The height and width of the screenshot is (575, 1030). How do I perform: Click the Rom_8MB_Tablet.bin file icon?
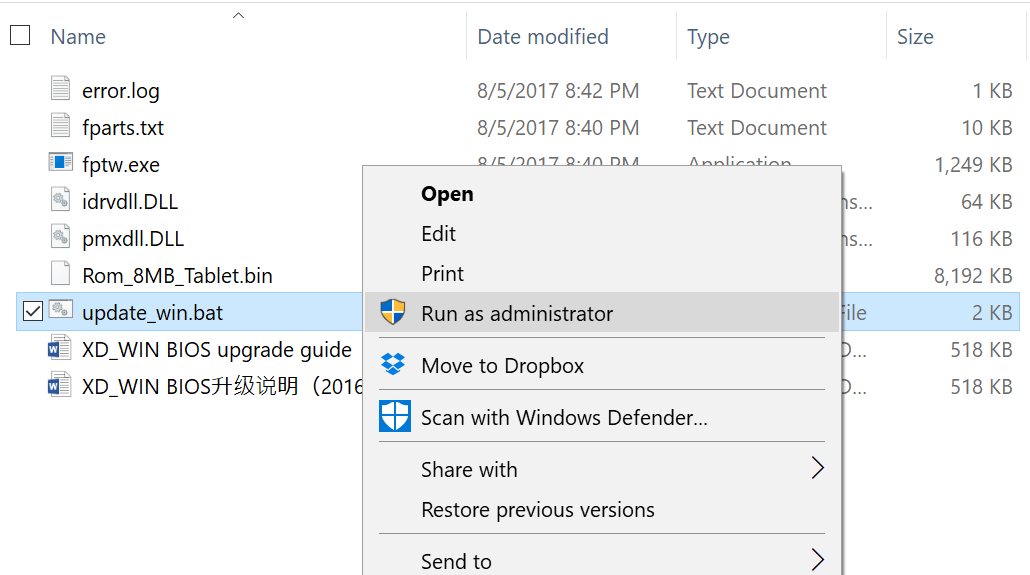point(61,275)
